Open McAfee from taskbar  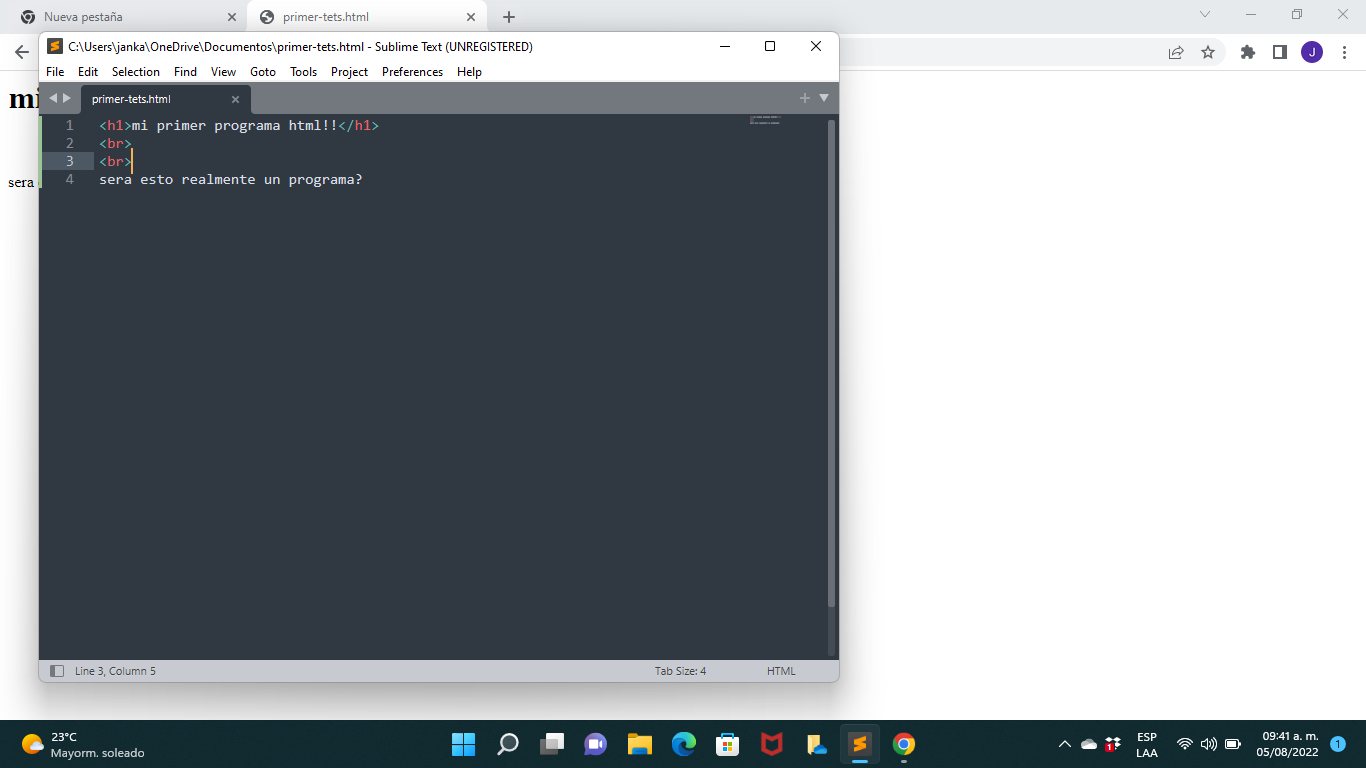point(771,744)
